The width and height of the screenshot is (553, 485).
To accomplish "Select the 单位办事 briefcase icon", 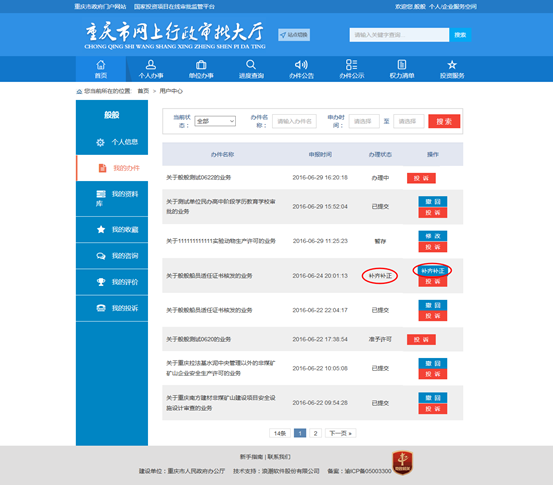I will [x=201, y=65].
